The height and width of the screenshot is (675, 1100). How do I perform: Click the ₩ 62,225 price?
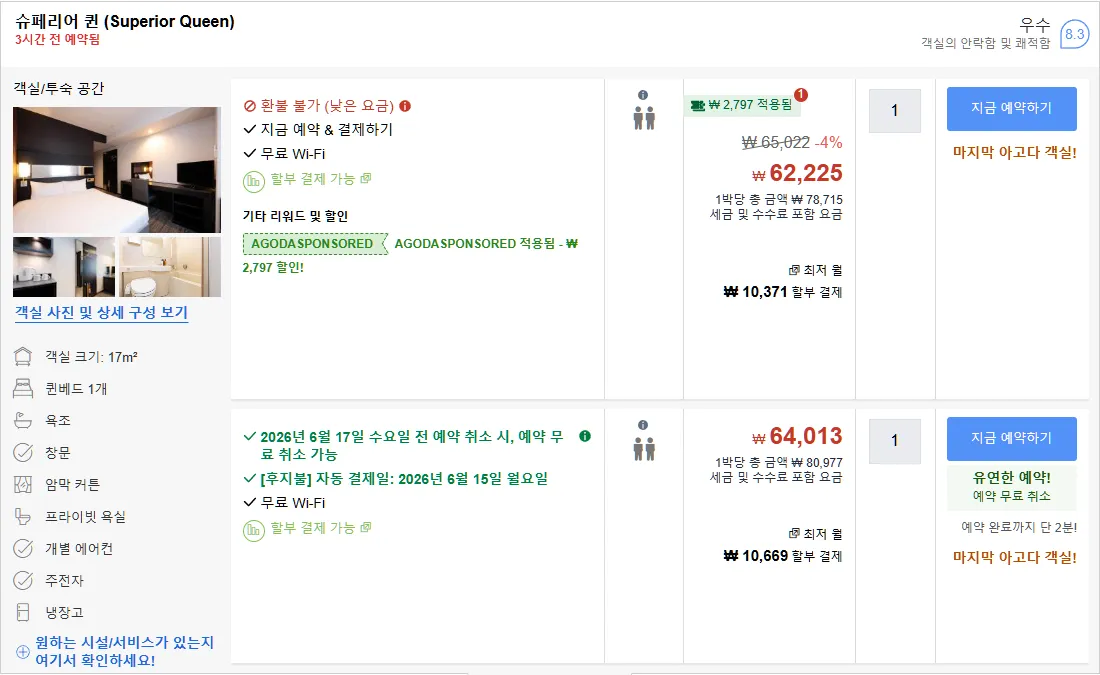(x=797, y=173)
